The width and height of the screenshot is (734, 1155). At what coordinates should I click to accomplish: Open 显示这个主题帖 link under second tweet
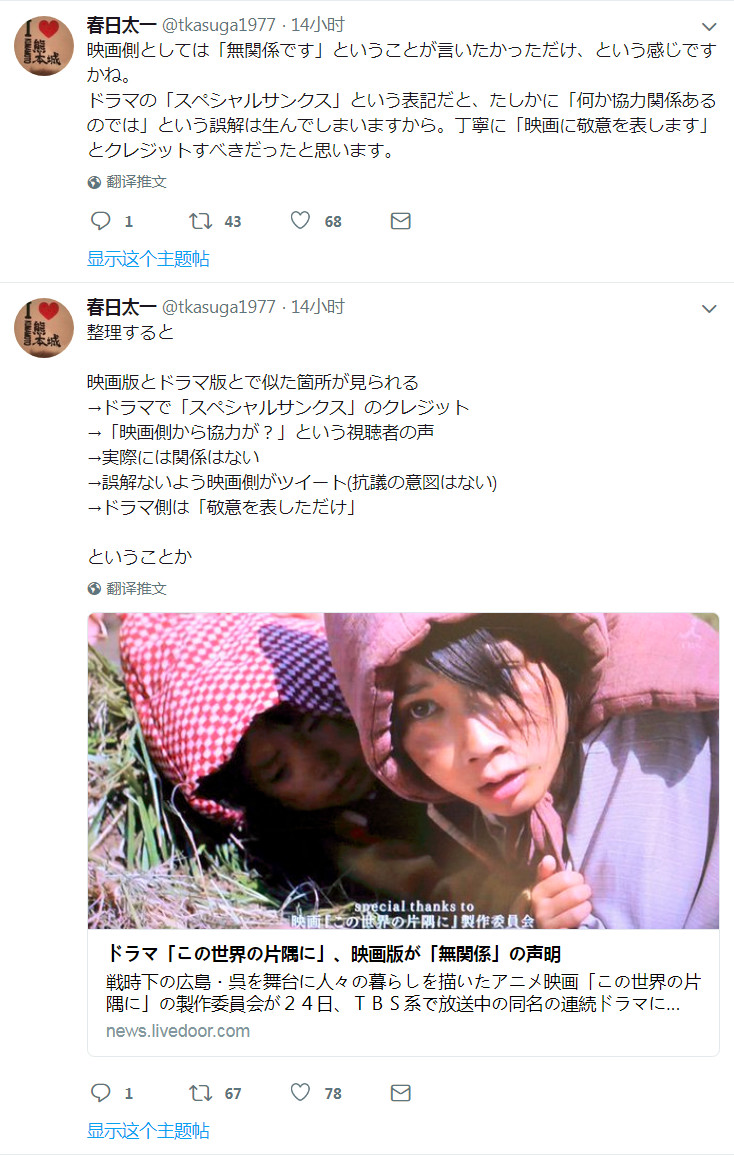tap(148, 1131)
